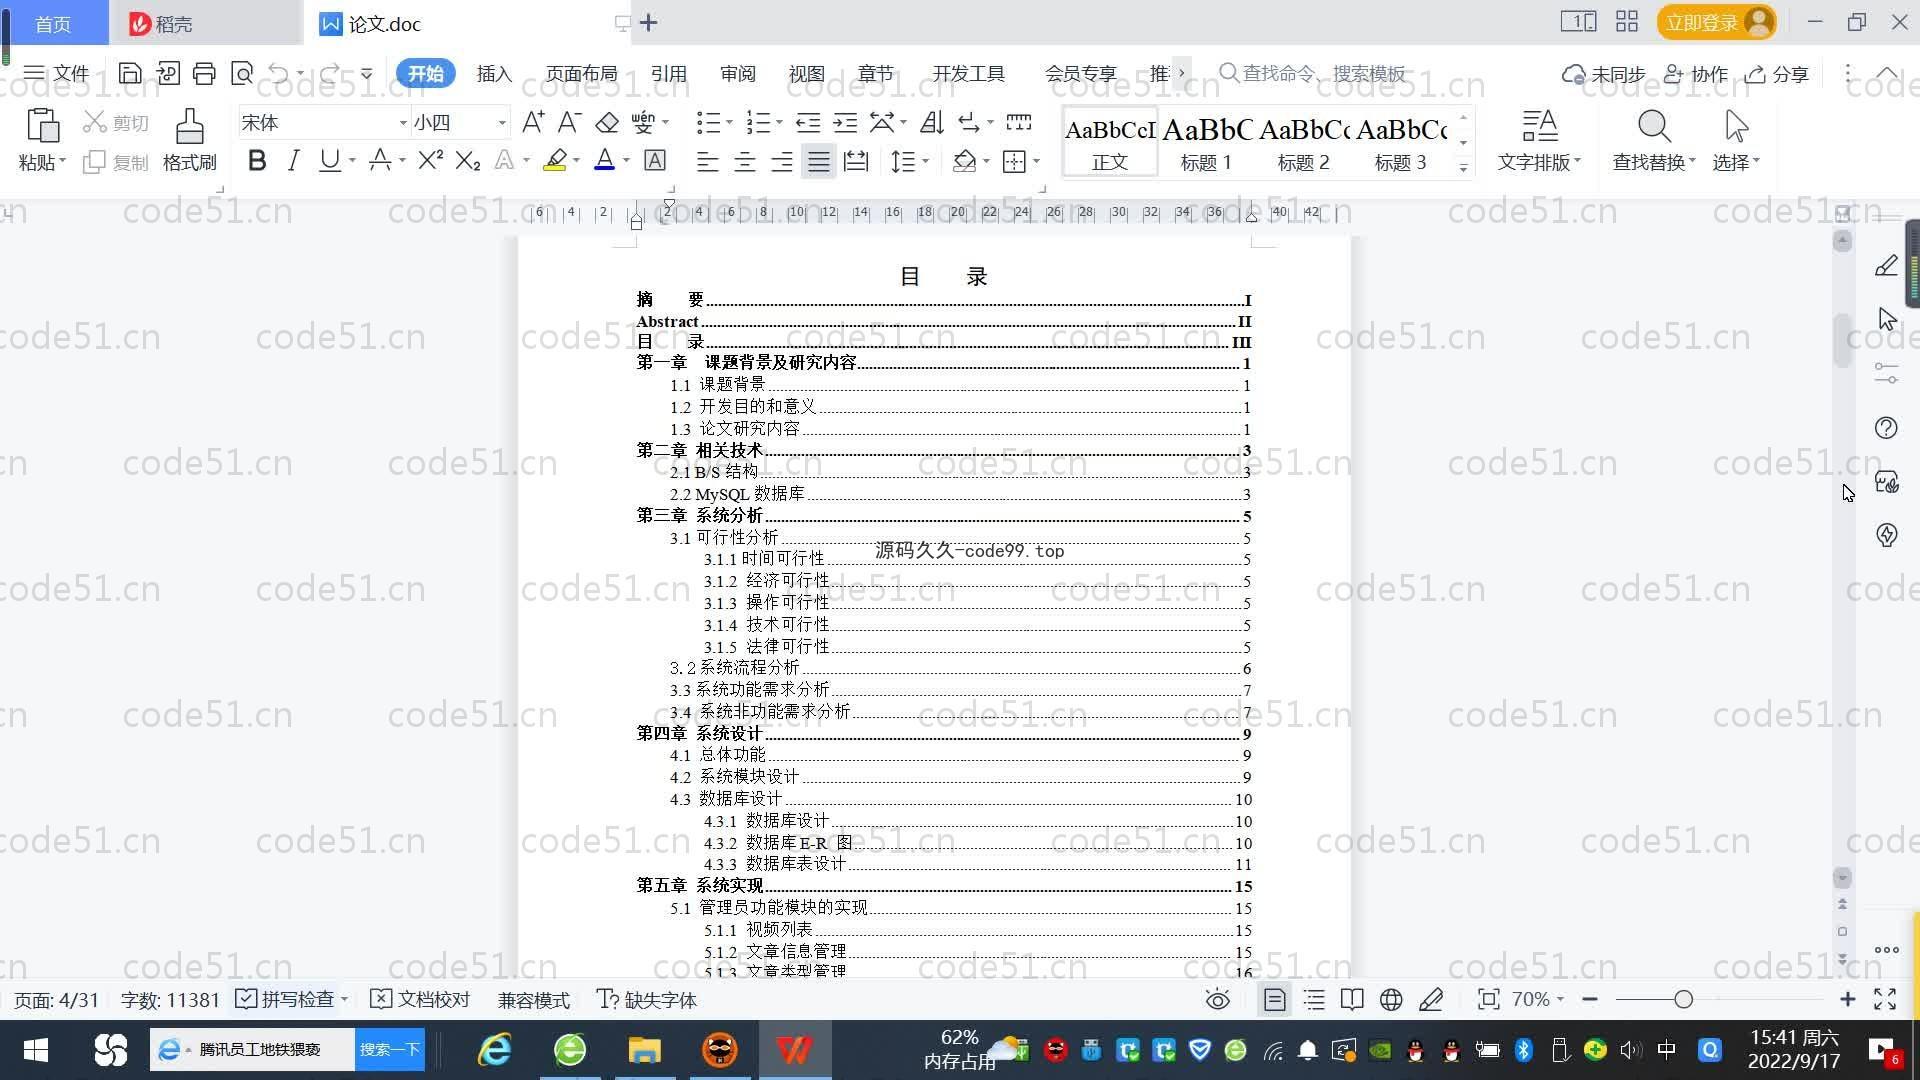Click the Collaborate button 协作
This screenshot has height=1080, width=1920.
(x=1696, y=74)
